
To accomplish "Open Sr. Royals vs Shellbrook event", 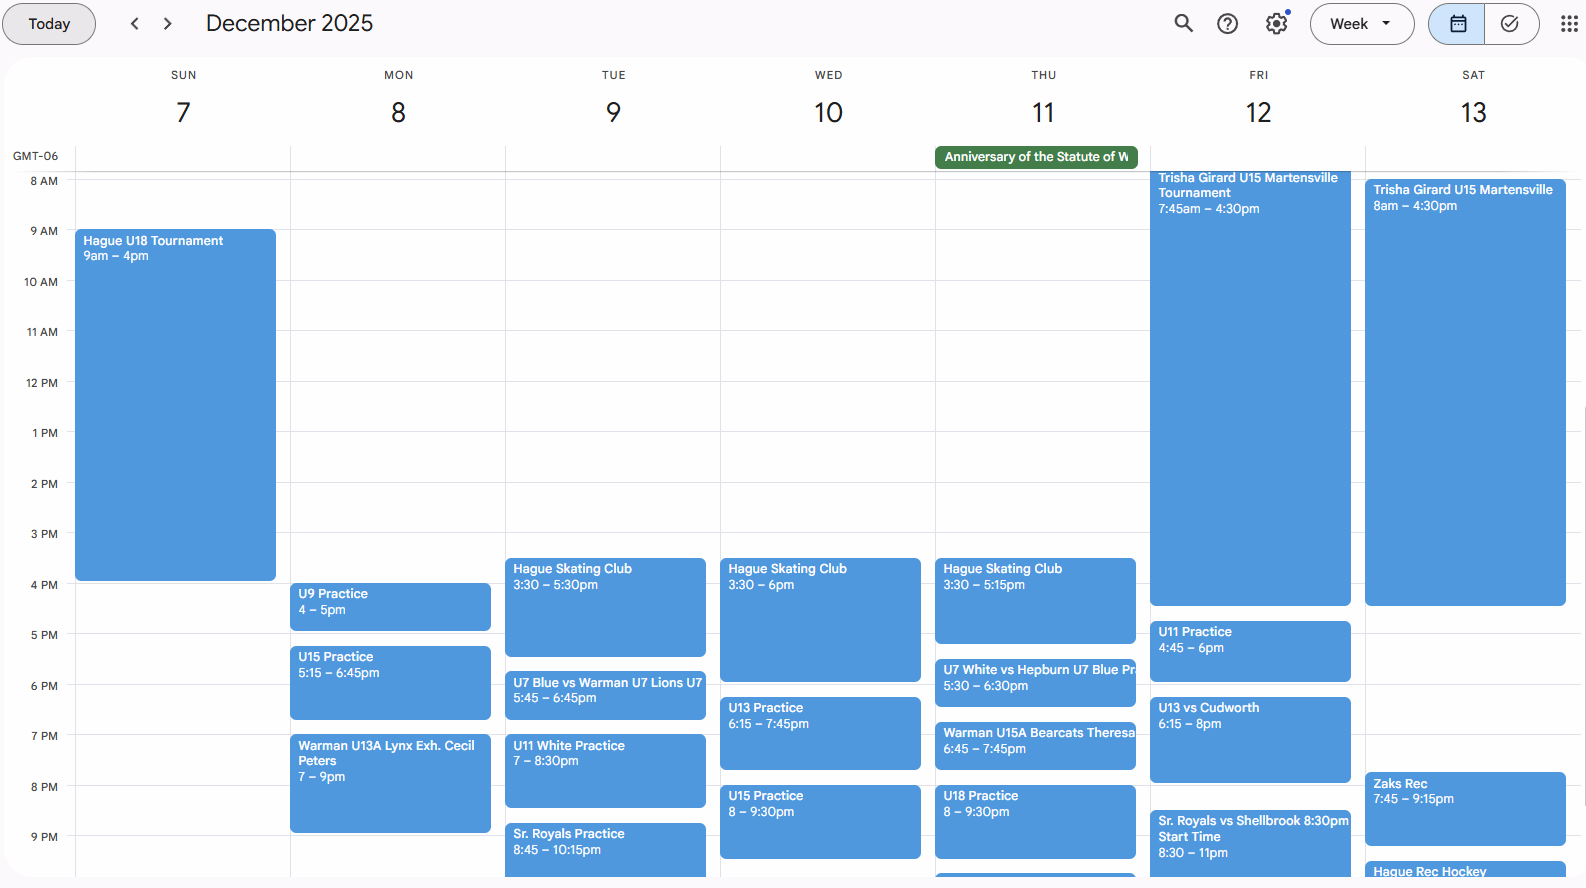I will (x=1250, y=840).
